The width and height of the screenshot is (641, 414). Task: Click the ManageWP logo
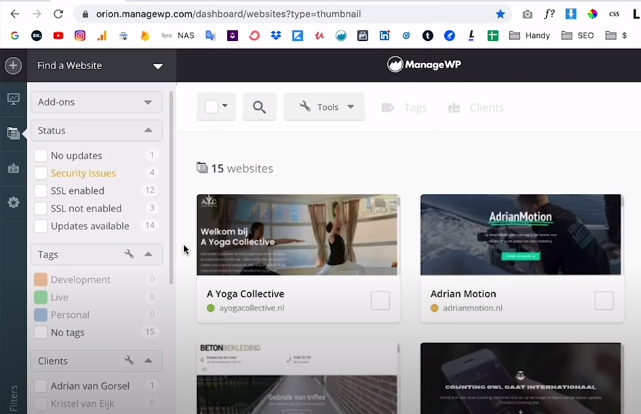pyautogui.click(x=423, y=65)
